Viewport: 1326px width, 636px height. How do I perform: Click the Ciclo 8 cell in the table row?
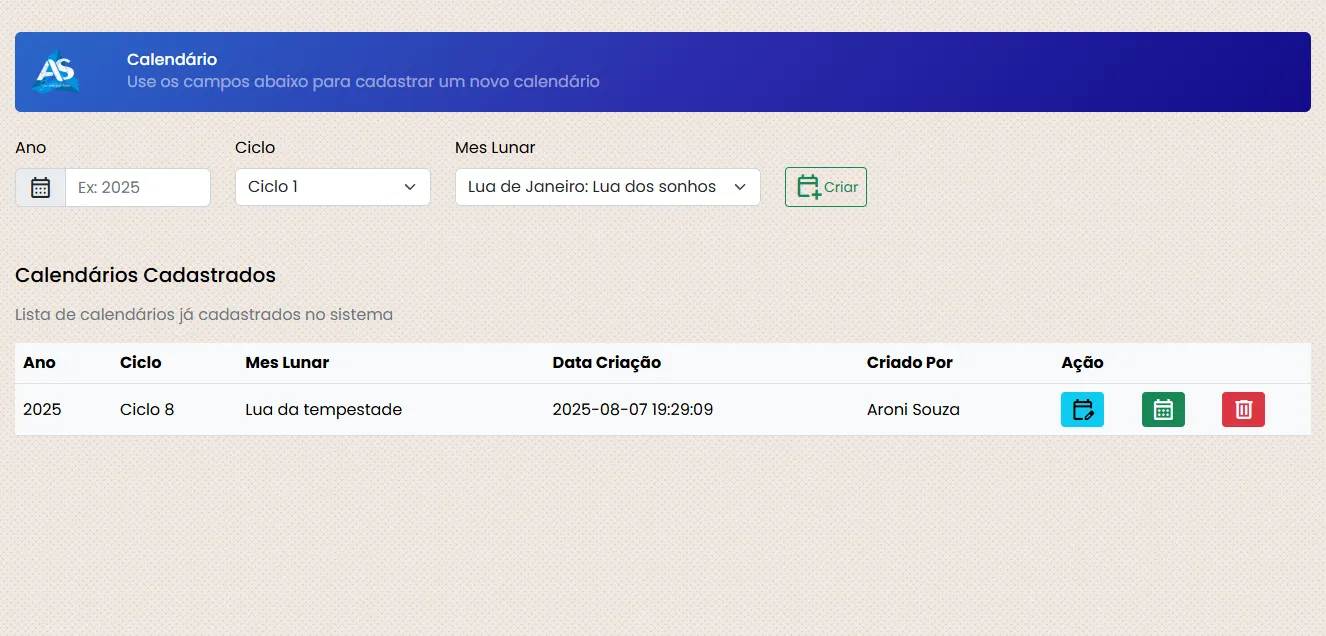pyautogui.click(x=147, y=409)
